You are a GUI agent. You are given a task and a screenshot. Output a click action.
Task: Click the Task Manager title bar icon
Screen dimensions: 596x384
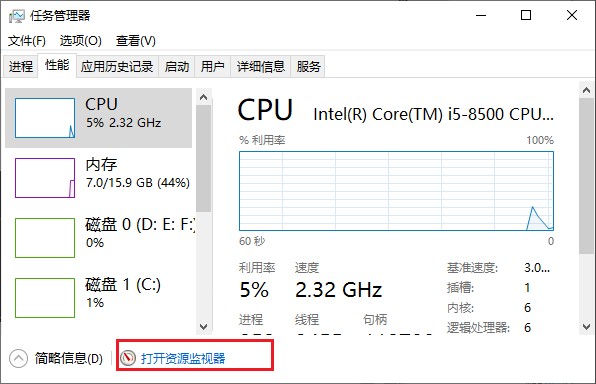17,16
